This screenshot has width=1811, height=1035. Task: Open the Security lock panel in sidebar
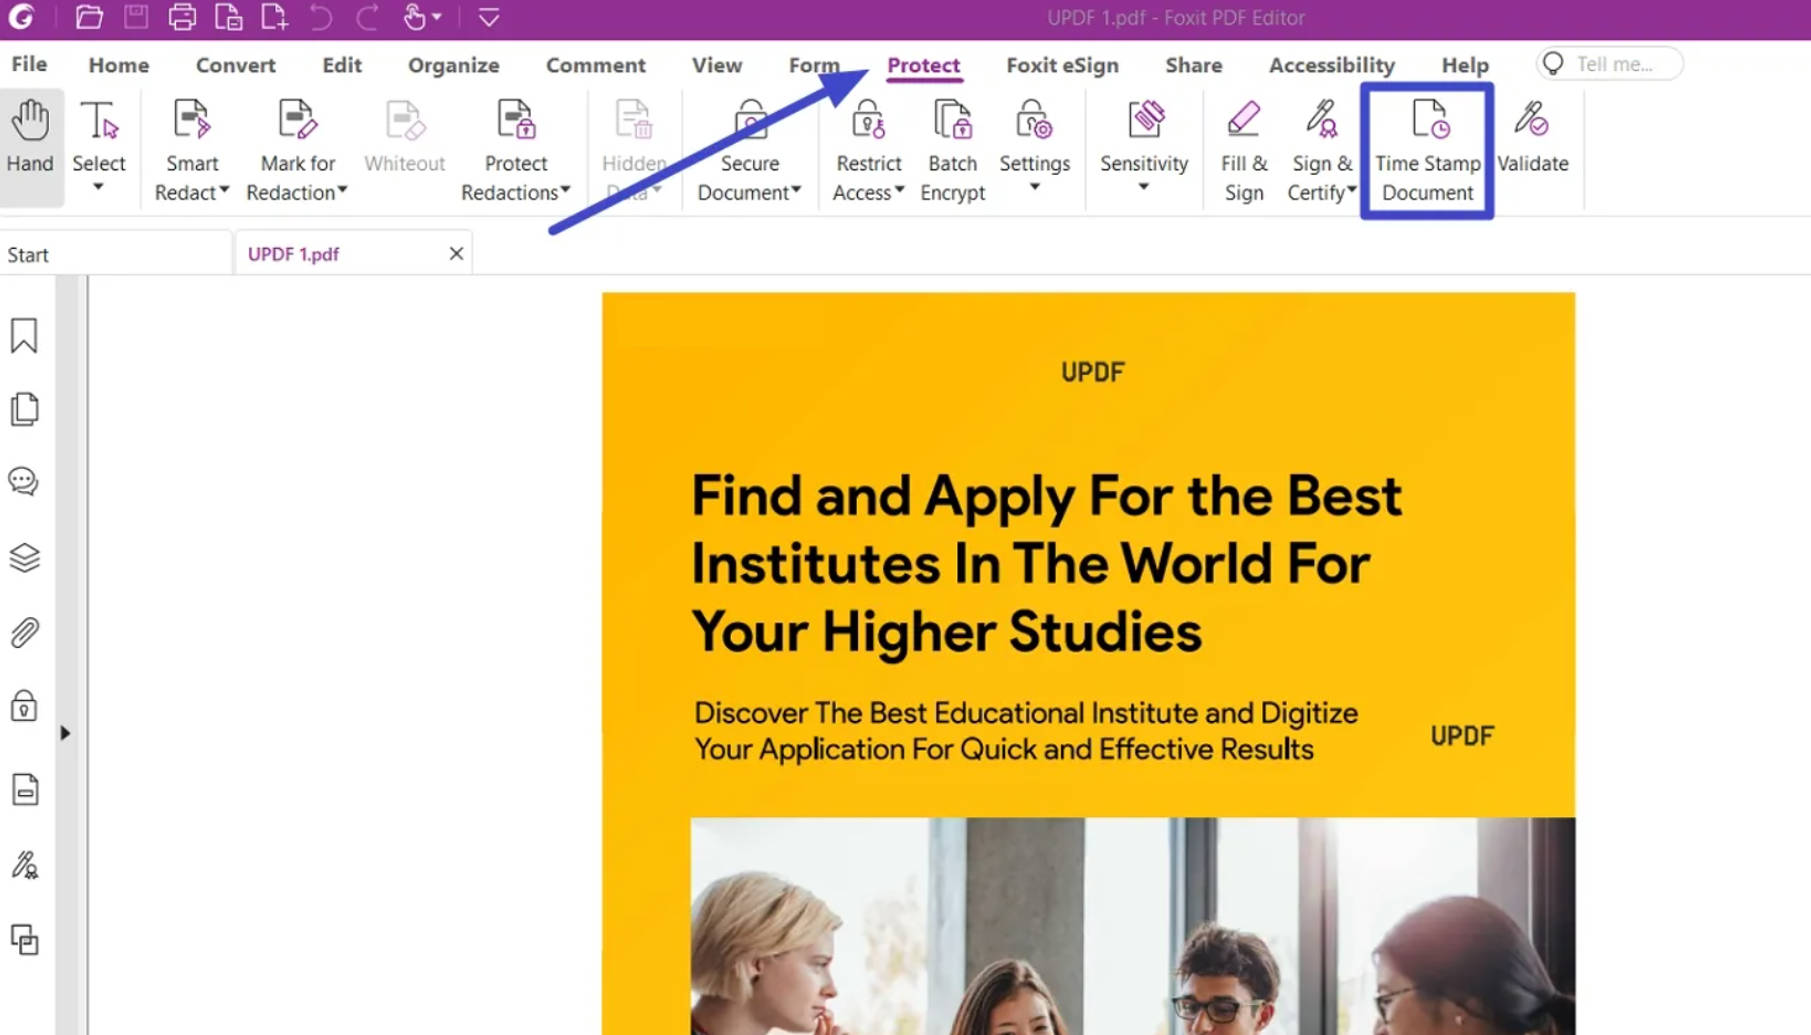tap(24, 706)
